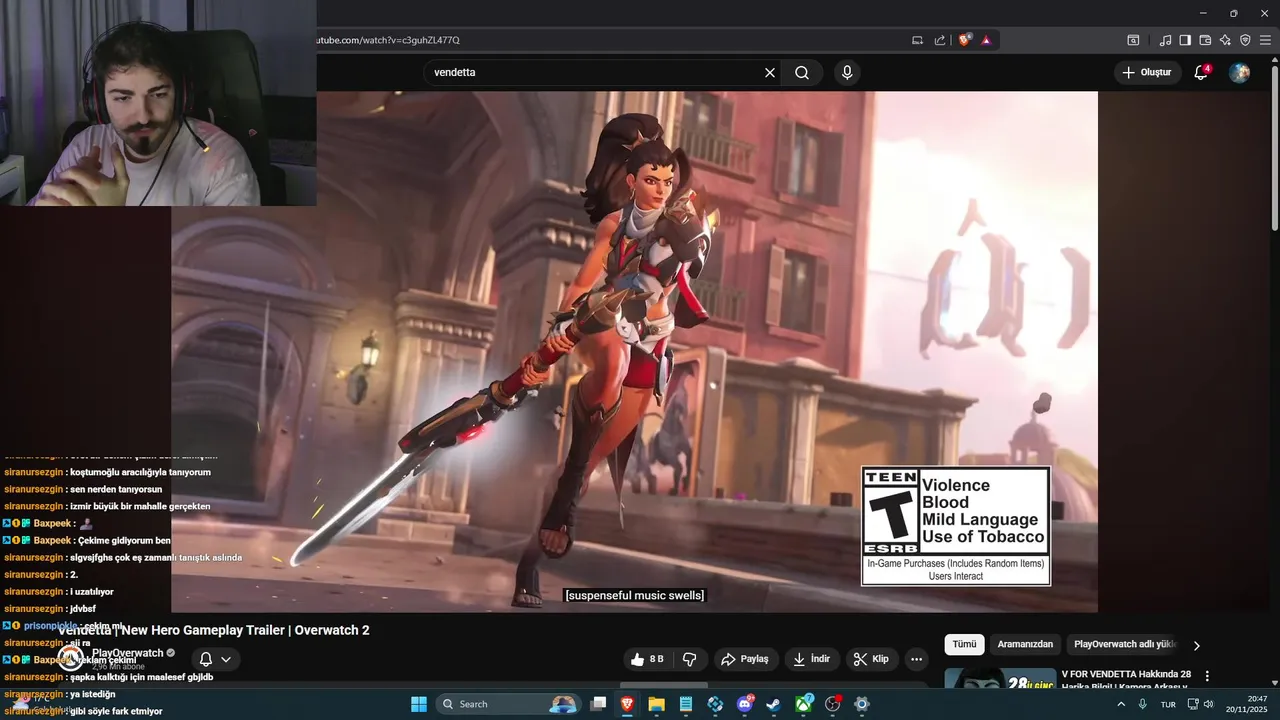
Task: Open YouTube notifications bell
Action: (1201, 73)
